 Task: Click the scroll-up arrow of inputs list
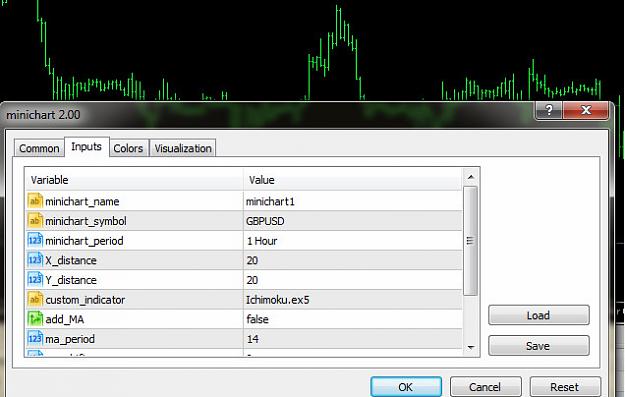click(471, 177)
